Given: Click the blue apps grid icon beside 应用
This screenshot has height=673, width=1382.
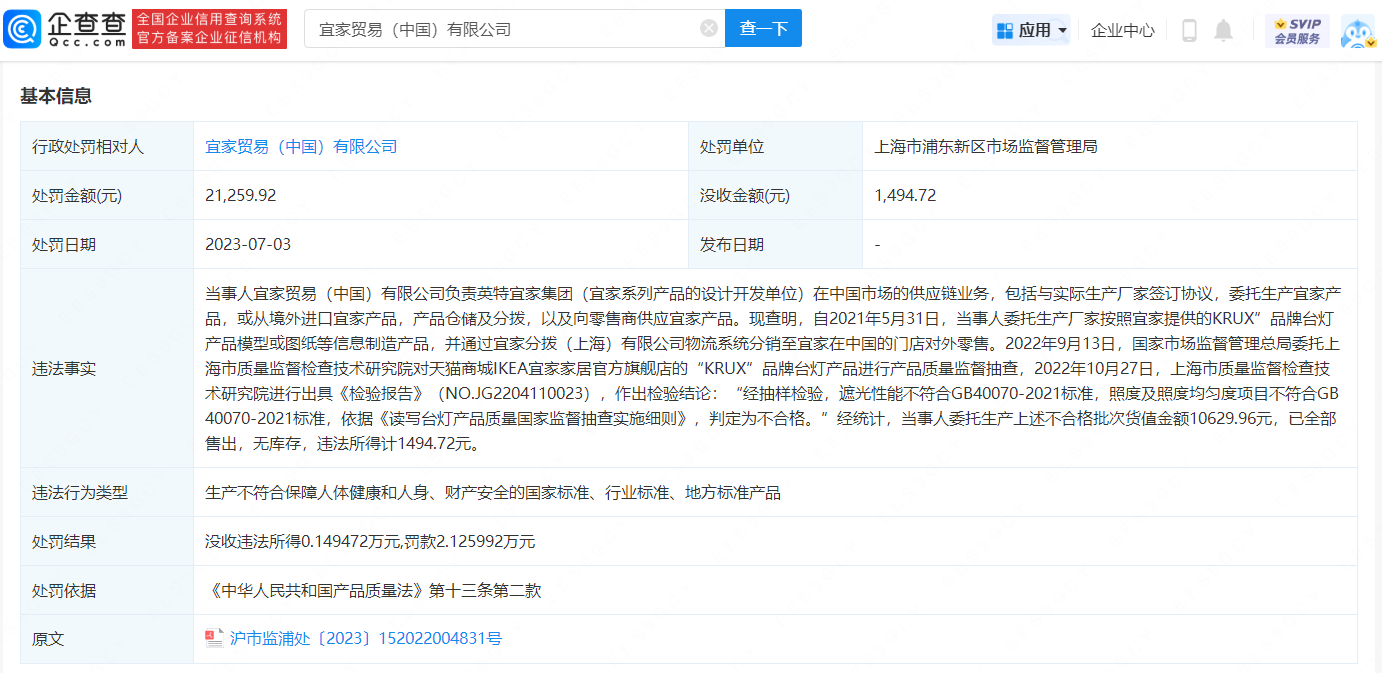Looking at the screenshot, I should coord(1003,28).
